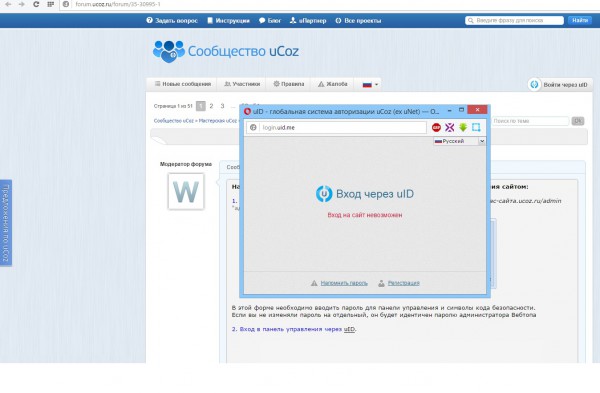Click the green download arrow extension icon

tap(463, 127)
